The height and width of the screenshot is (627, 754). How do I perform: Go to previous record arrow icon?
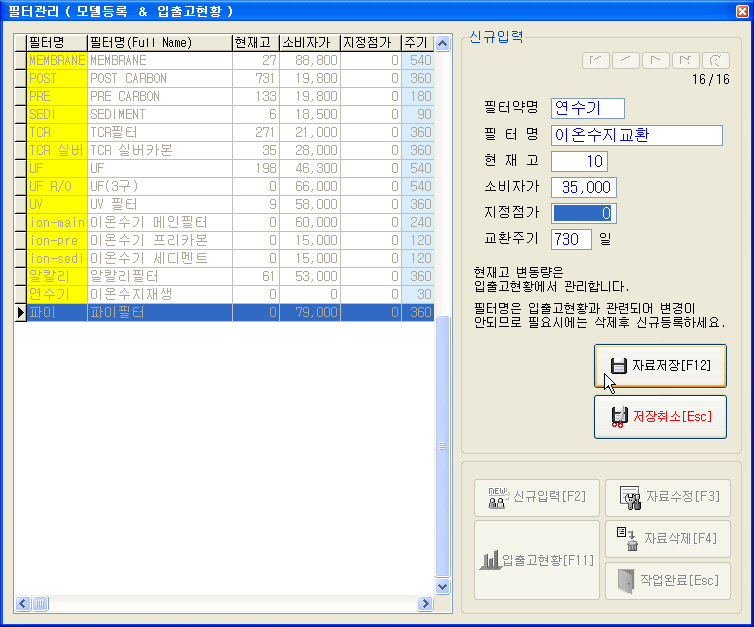(626, 60)
